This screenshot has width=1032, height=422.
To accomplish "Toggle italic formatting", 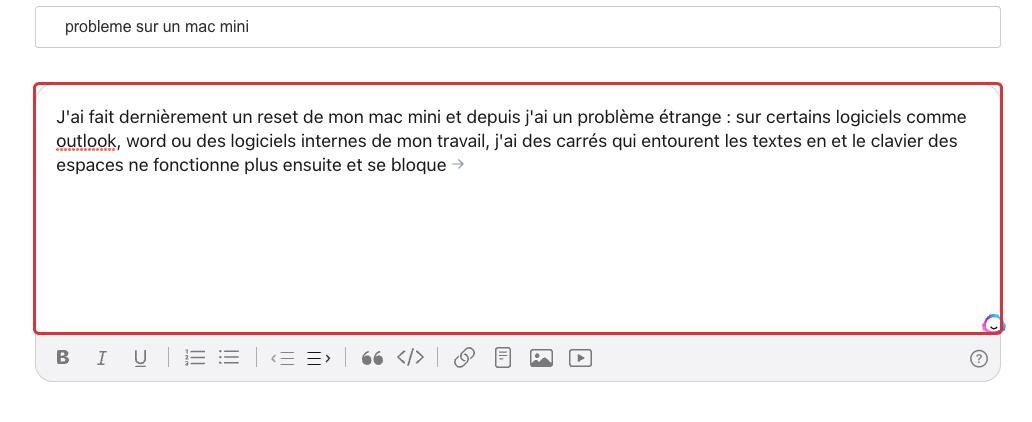I will [101, 358].
